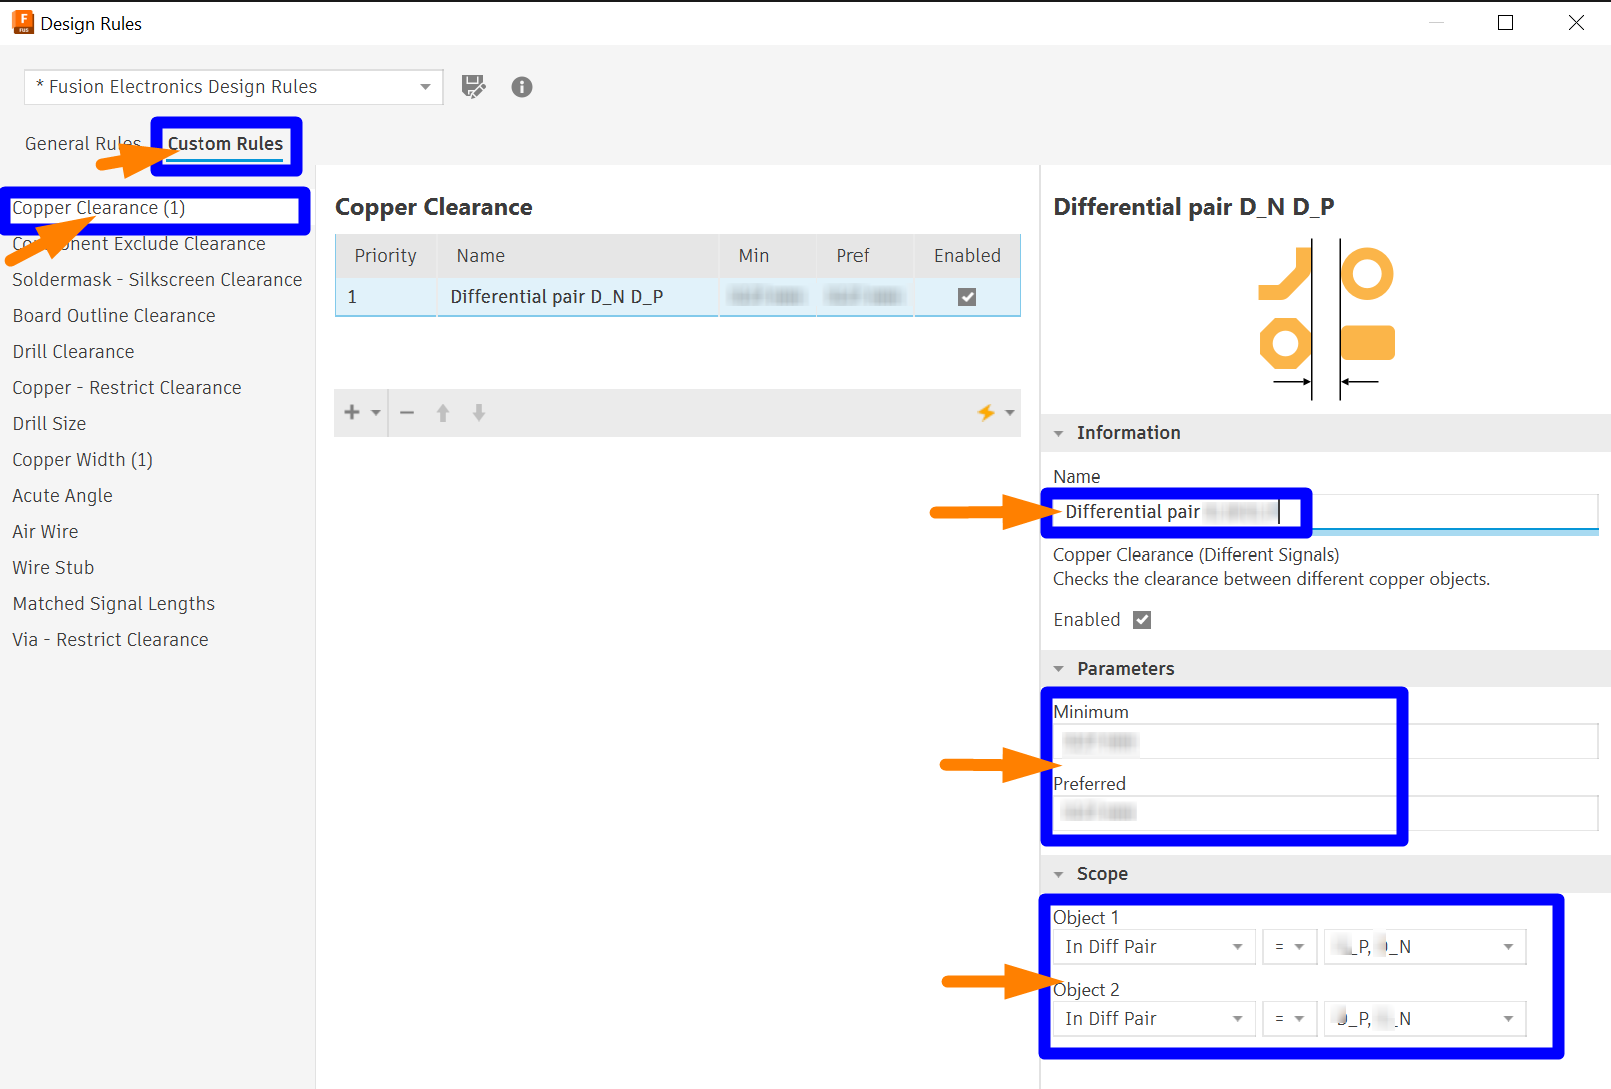Click the save design rules icon

point(473,87)
